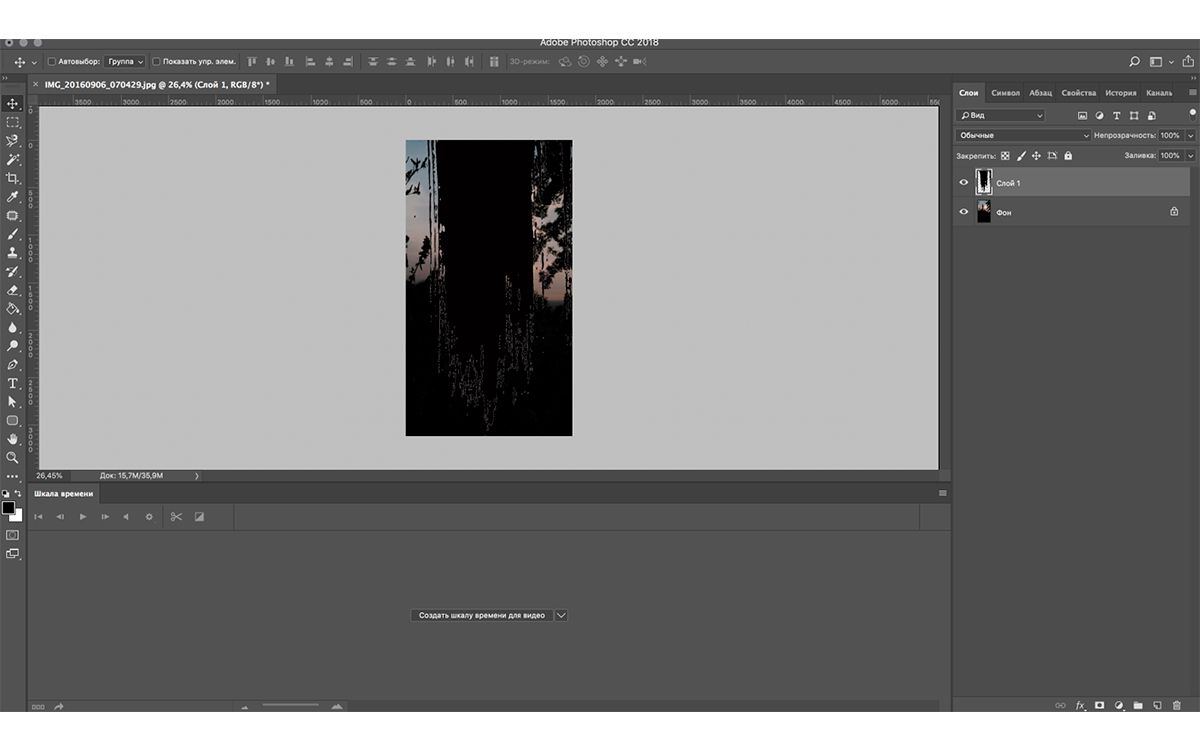Switch to the Абзац tab
Image resolution: width=1200 pixels, height=750 pixels.
pyautogui.click(x=1041, y=93)
